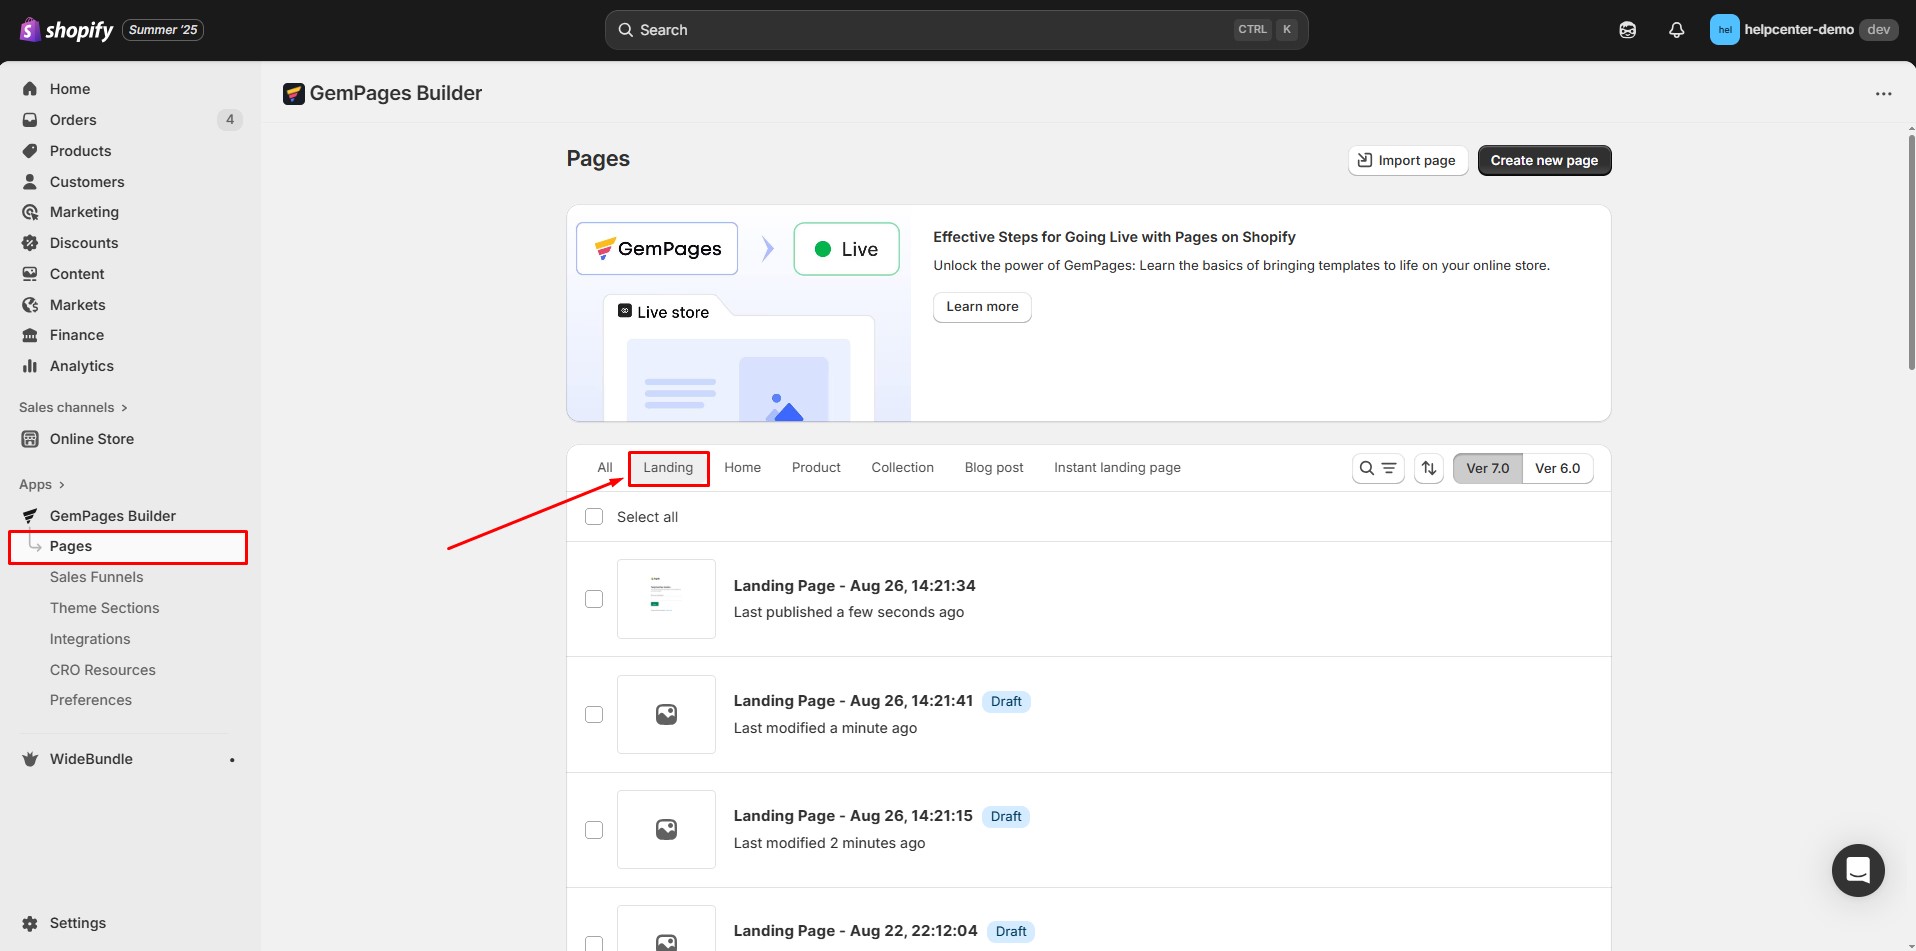This screenshot has width=1916, height=951.
Task: Select the Landing Page - Aug 26, 14:21:34 checkbox
Action: point(593,599)
